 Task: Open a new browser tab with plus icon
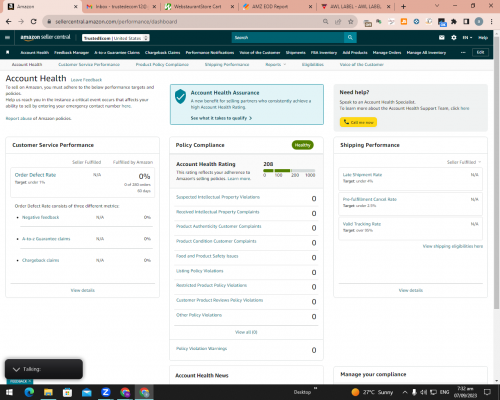403,6
